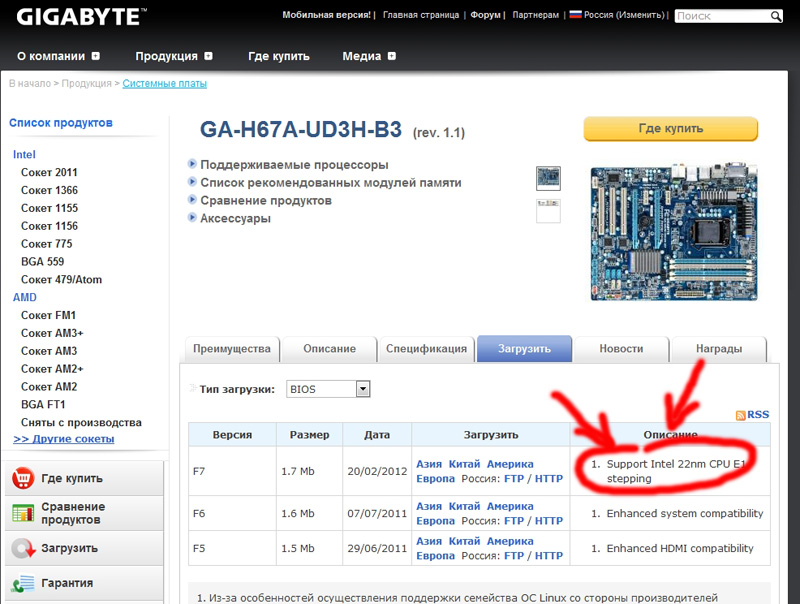
Task: Open Где купить in top navigation
Action: (x=279, y=56)
